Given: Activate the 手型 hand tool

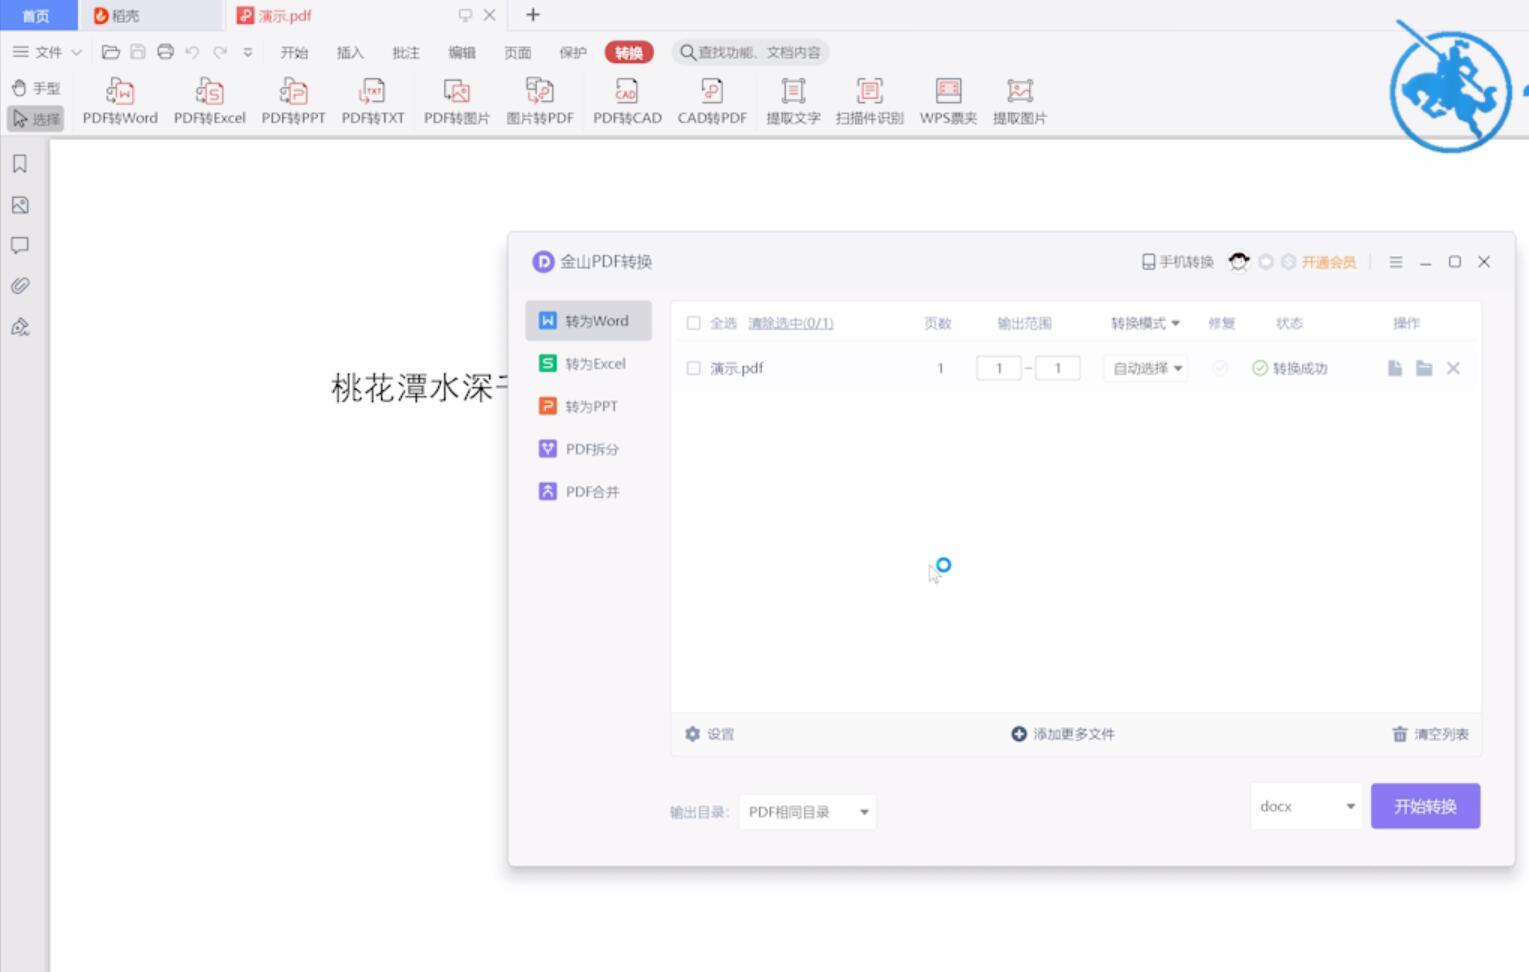Looking at the screenshot, I should 36,88.
